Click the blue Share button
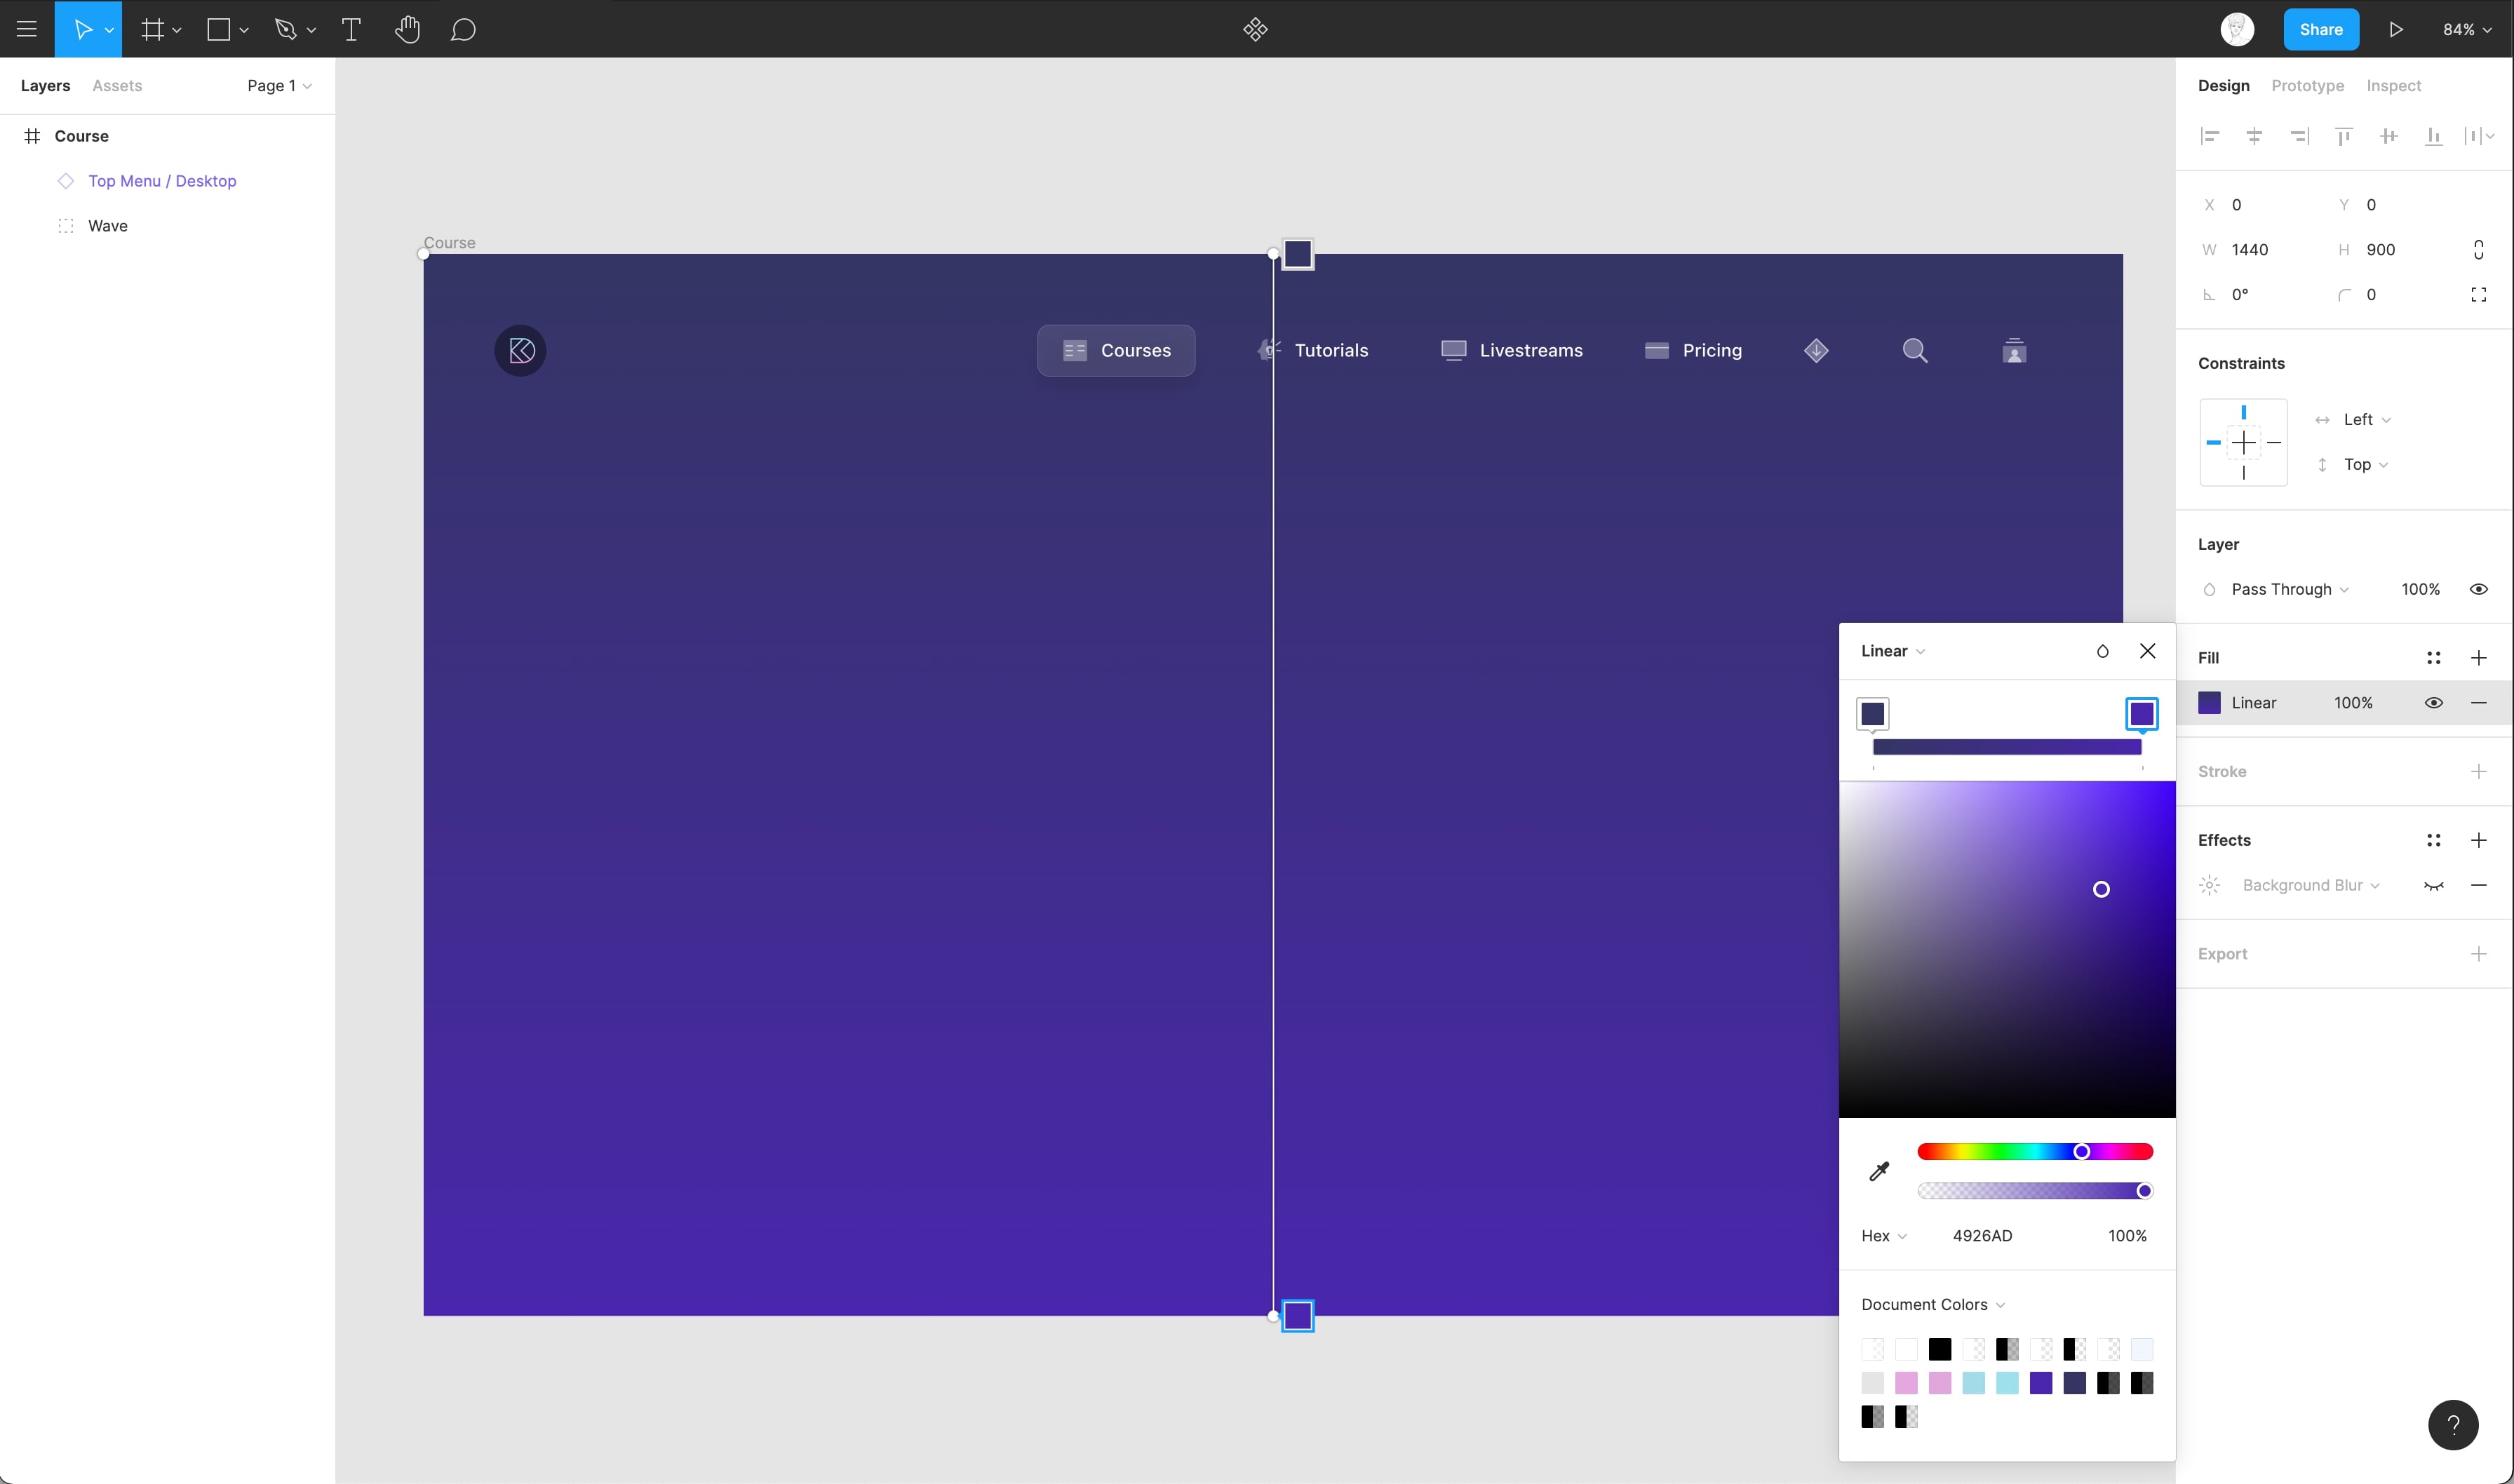2514x1484 pixels. pyautogui.click(x=2320, y=29)
